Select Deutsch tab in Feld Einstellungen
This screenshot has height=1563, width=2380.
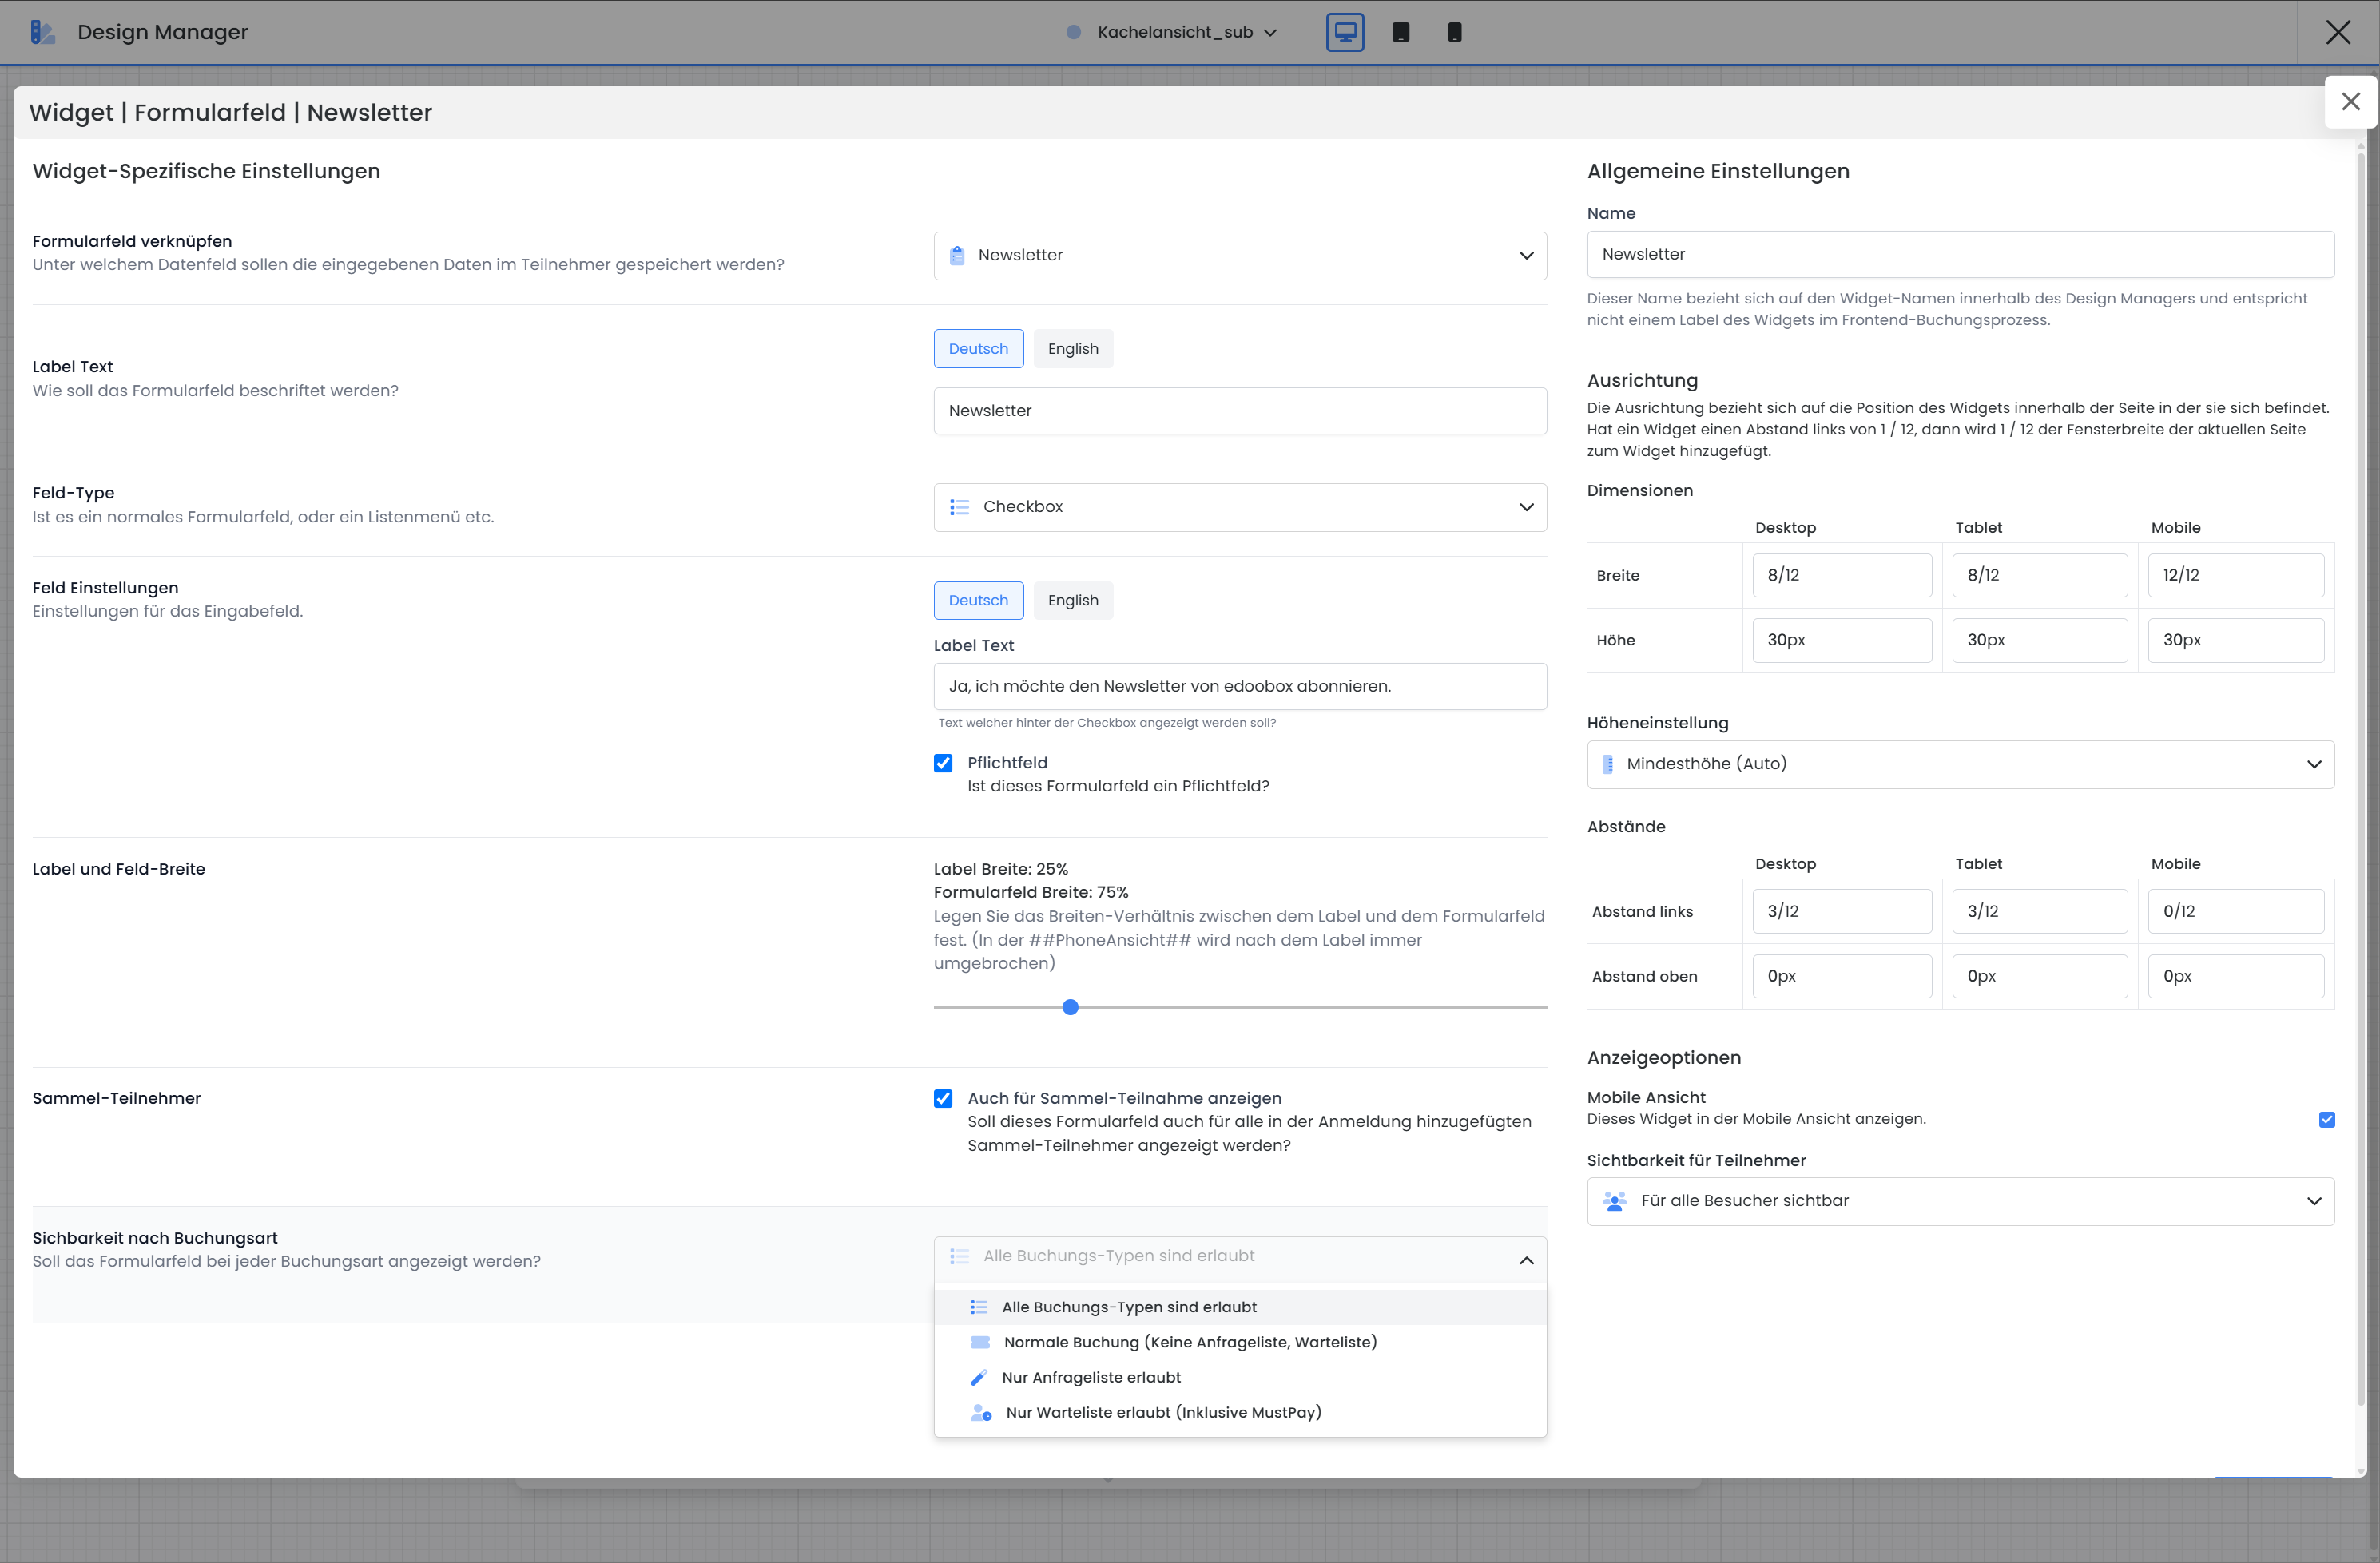coord(978,600)
